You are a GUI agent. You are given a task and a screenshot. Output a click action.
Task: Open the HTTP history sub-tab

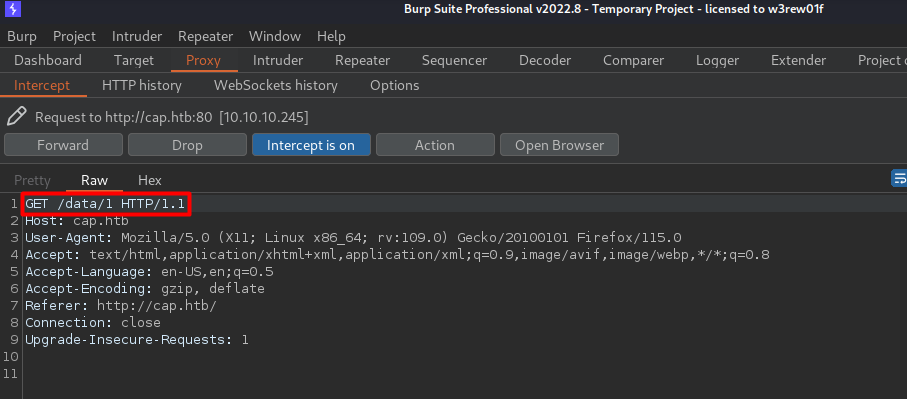[x=142, y=86]
